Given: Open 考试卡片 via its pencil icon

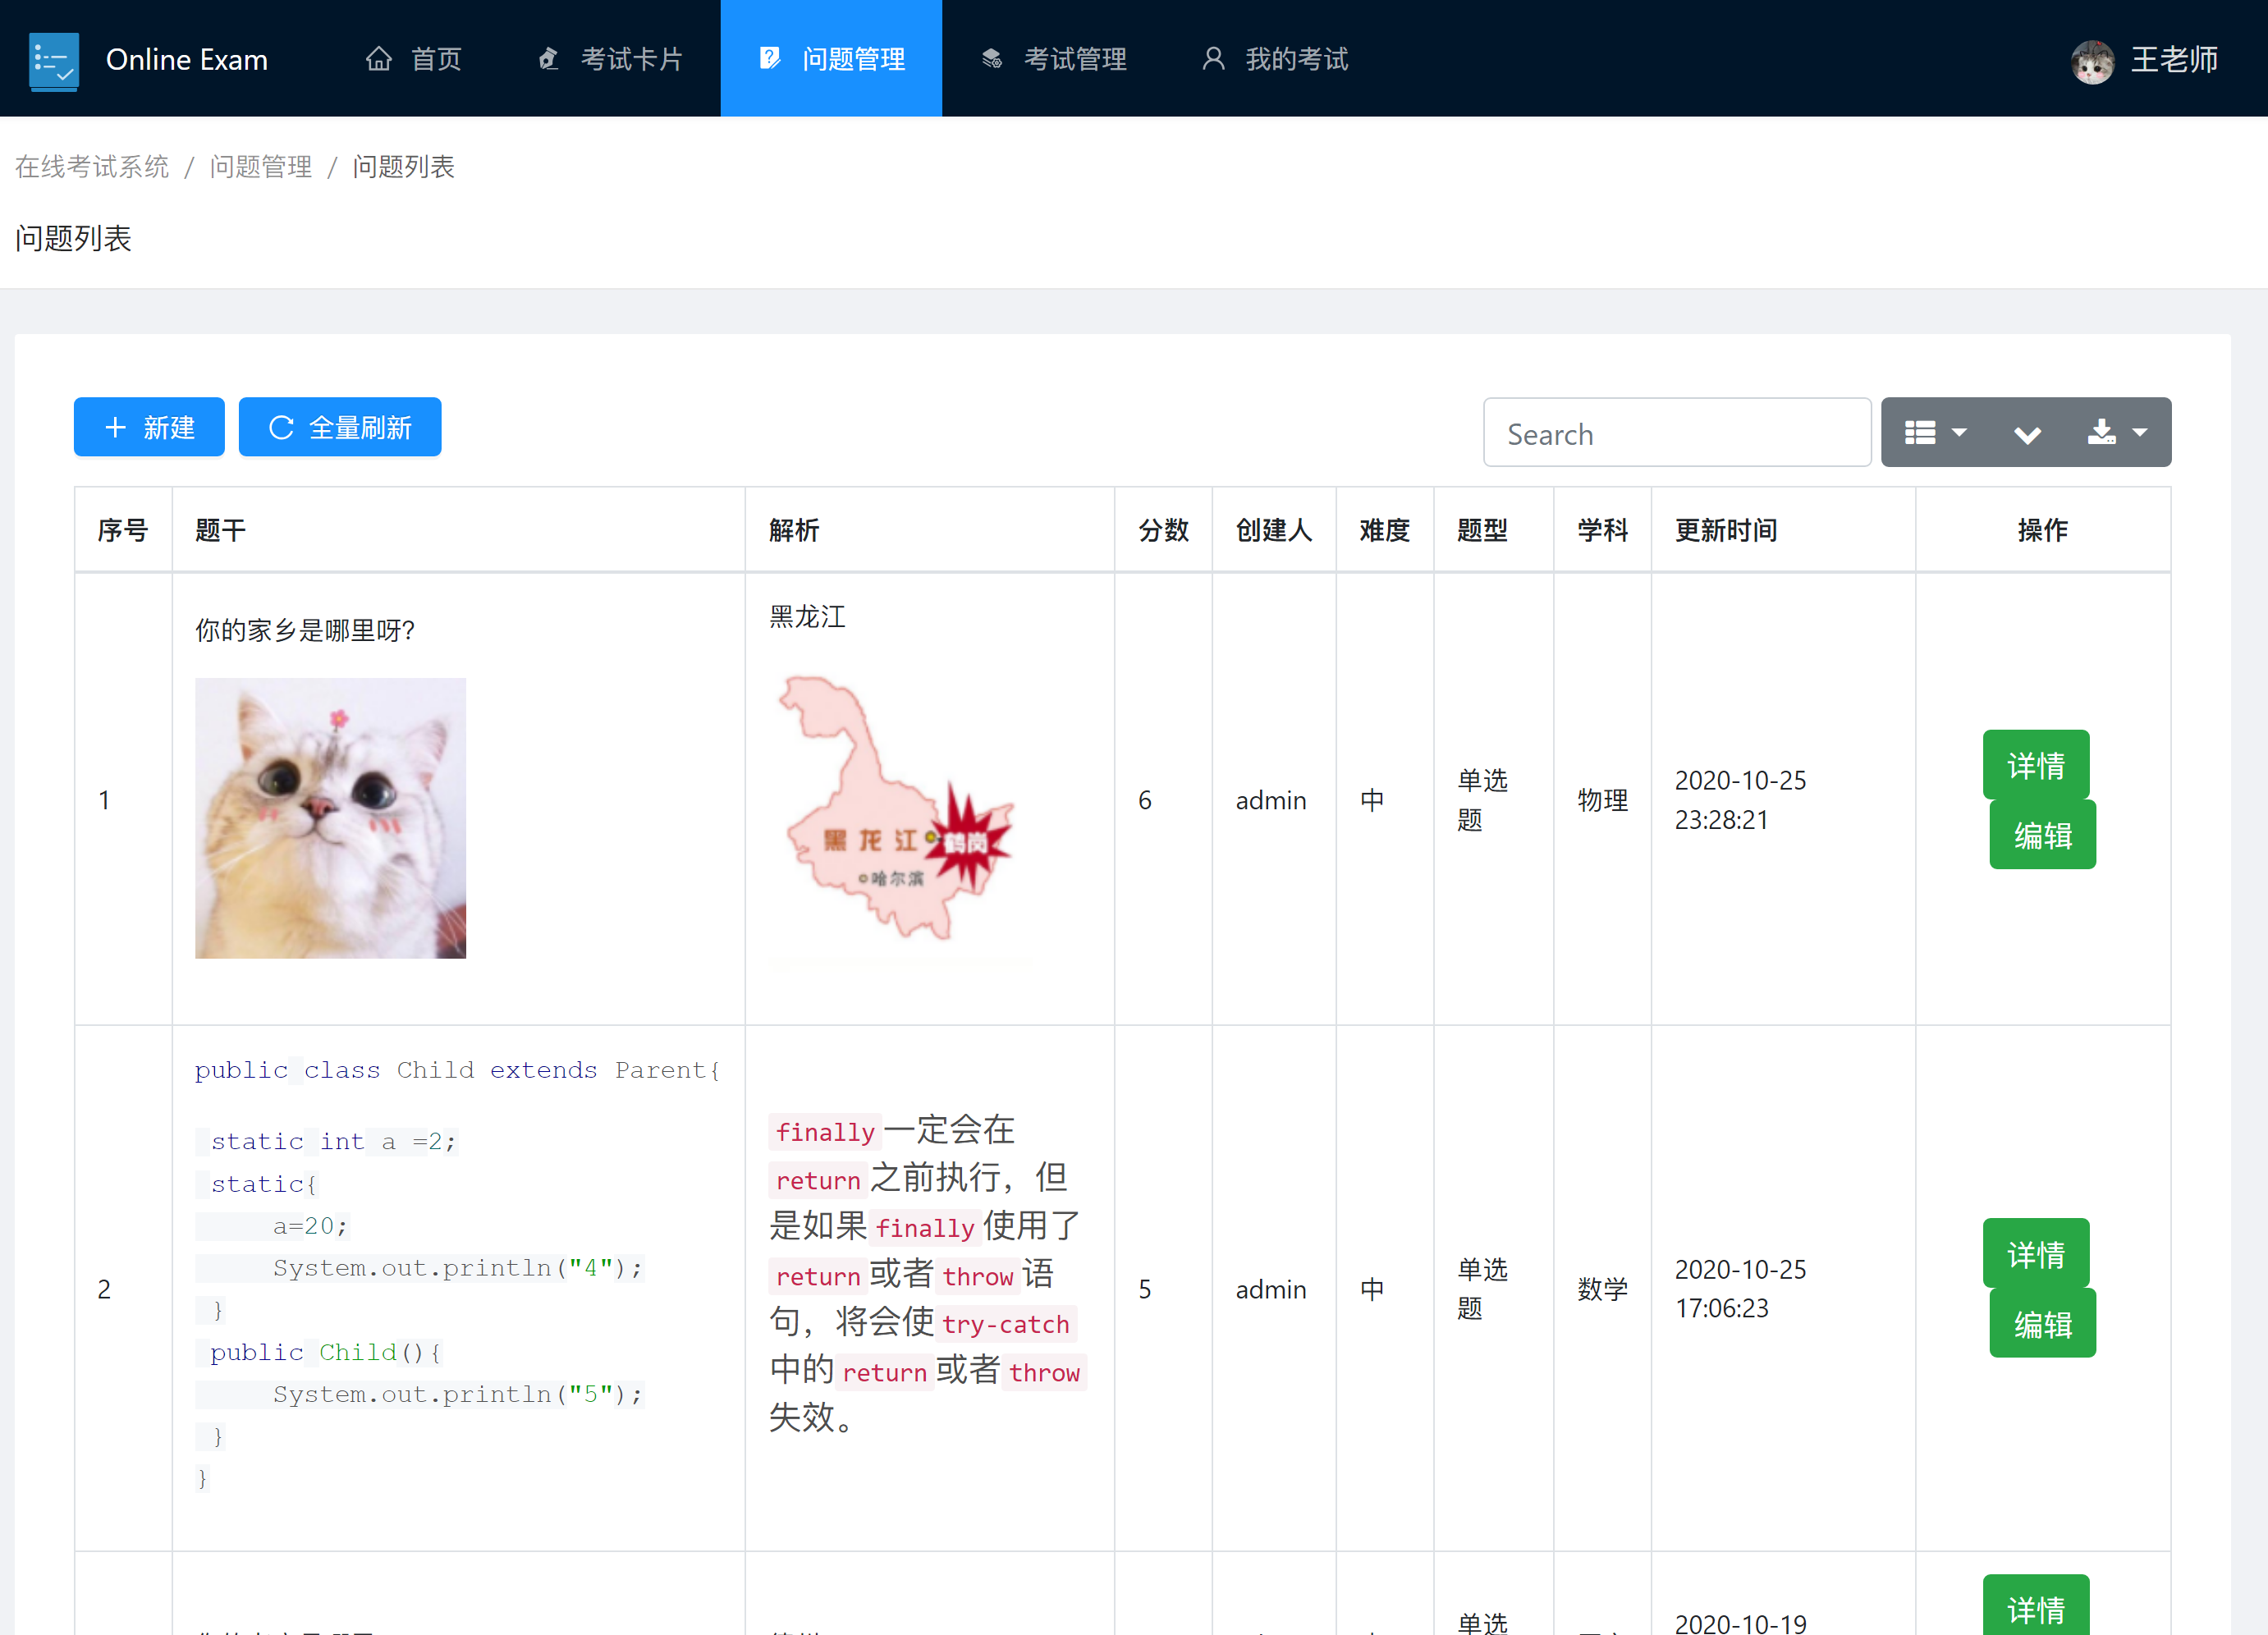Looking at the screenshot, I should (x=548, y=59).
